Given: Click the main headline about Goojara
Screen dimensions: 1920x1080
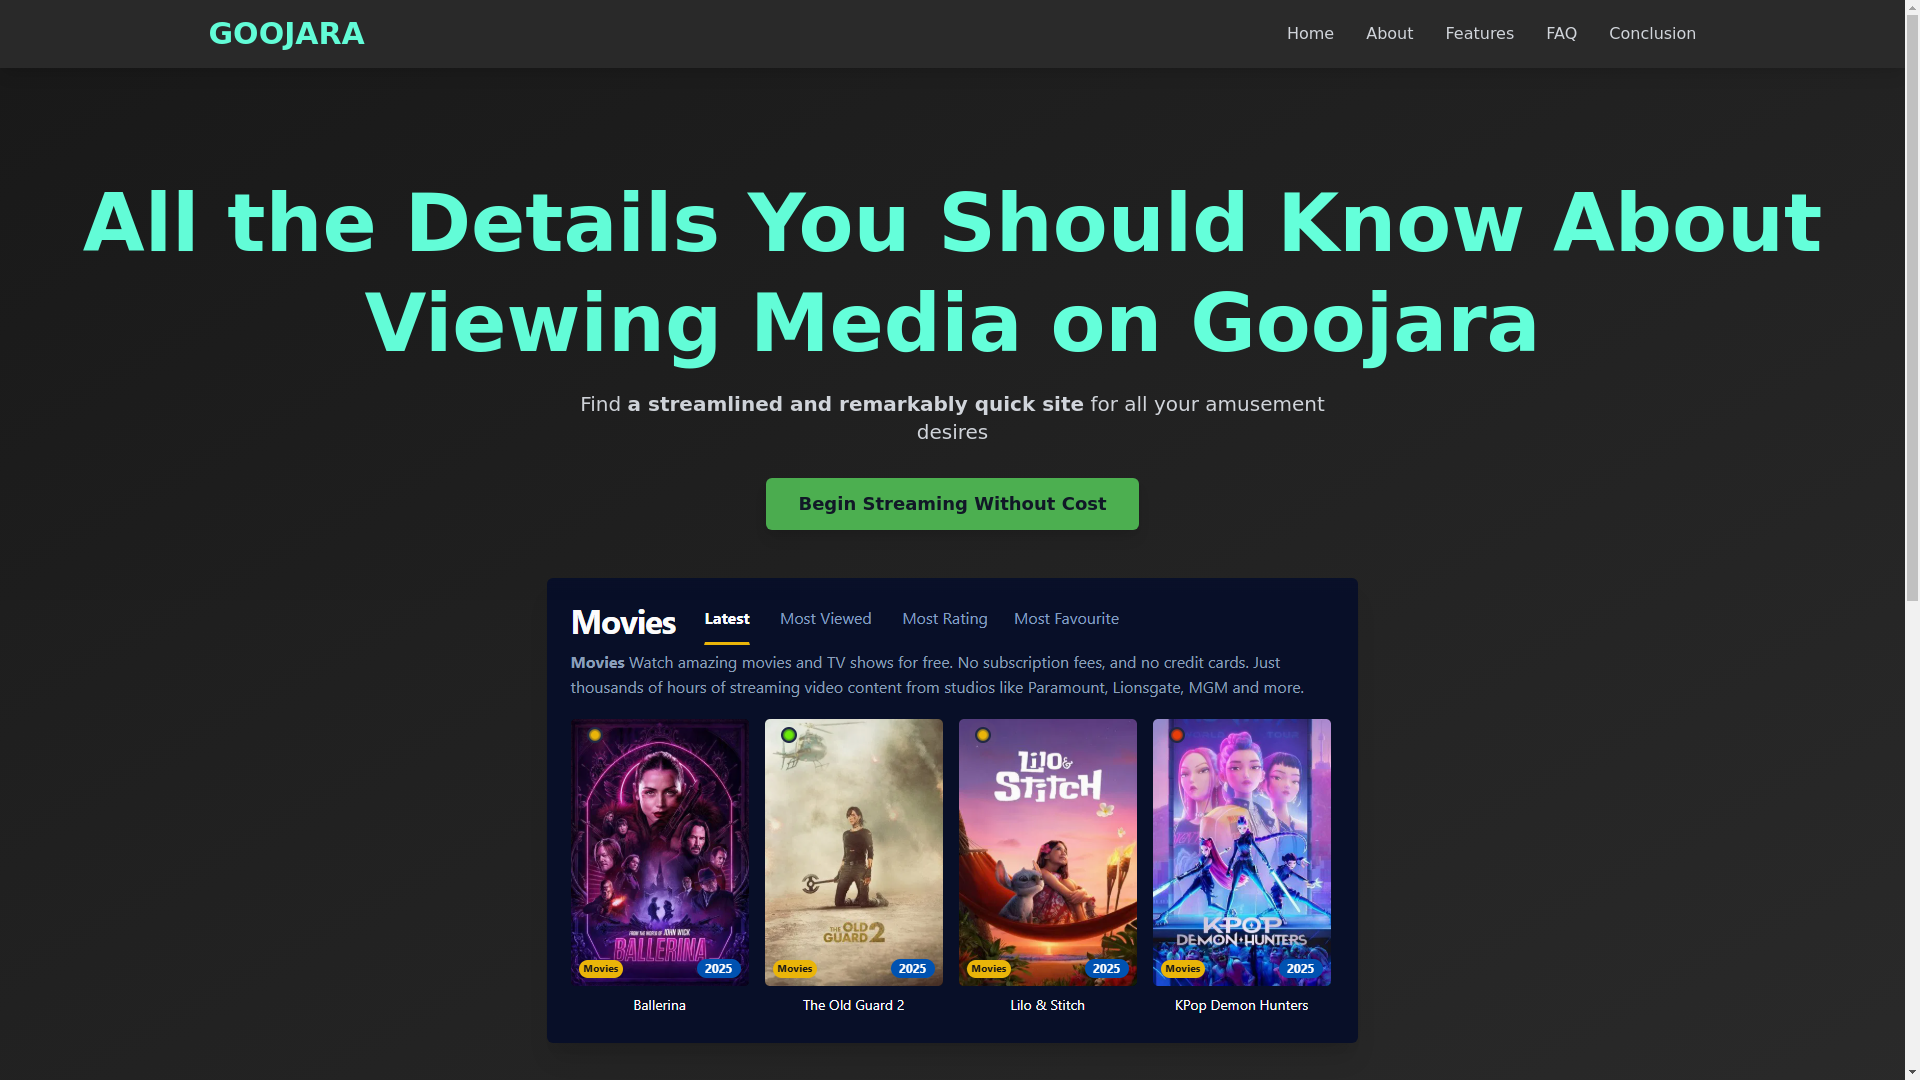Looking at the screenshot, I should [952, 272].
